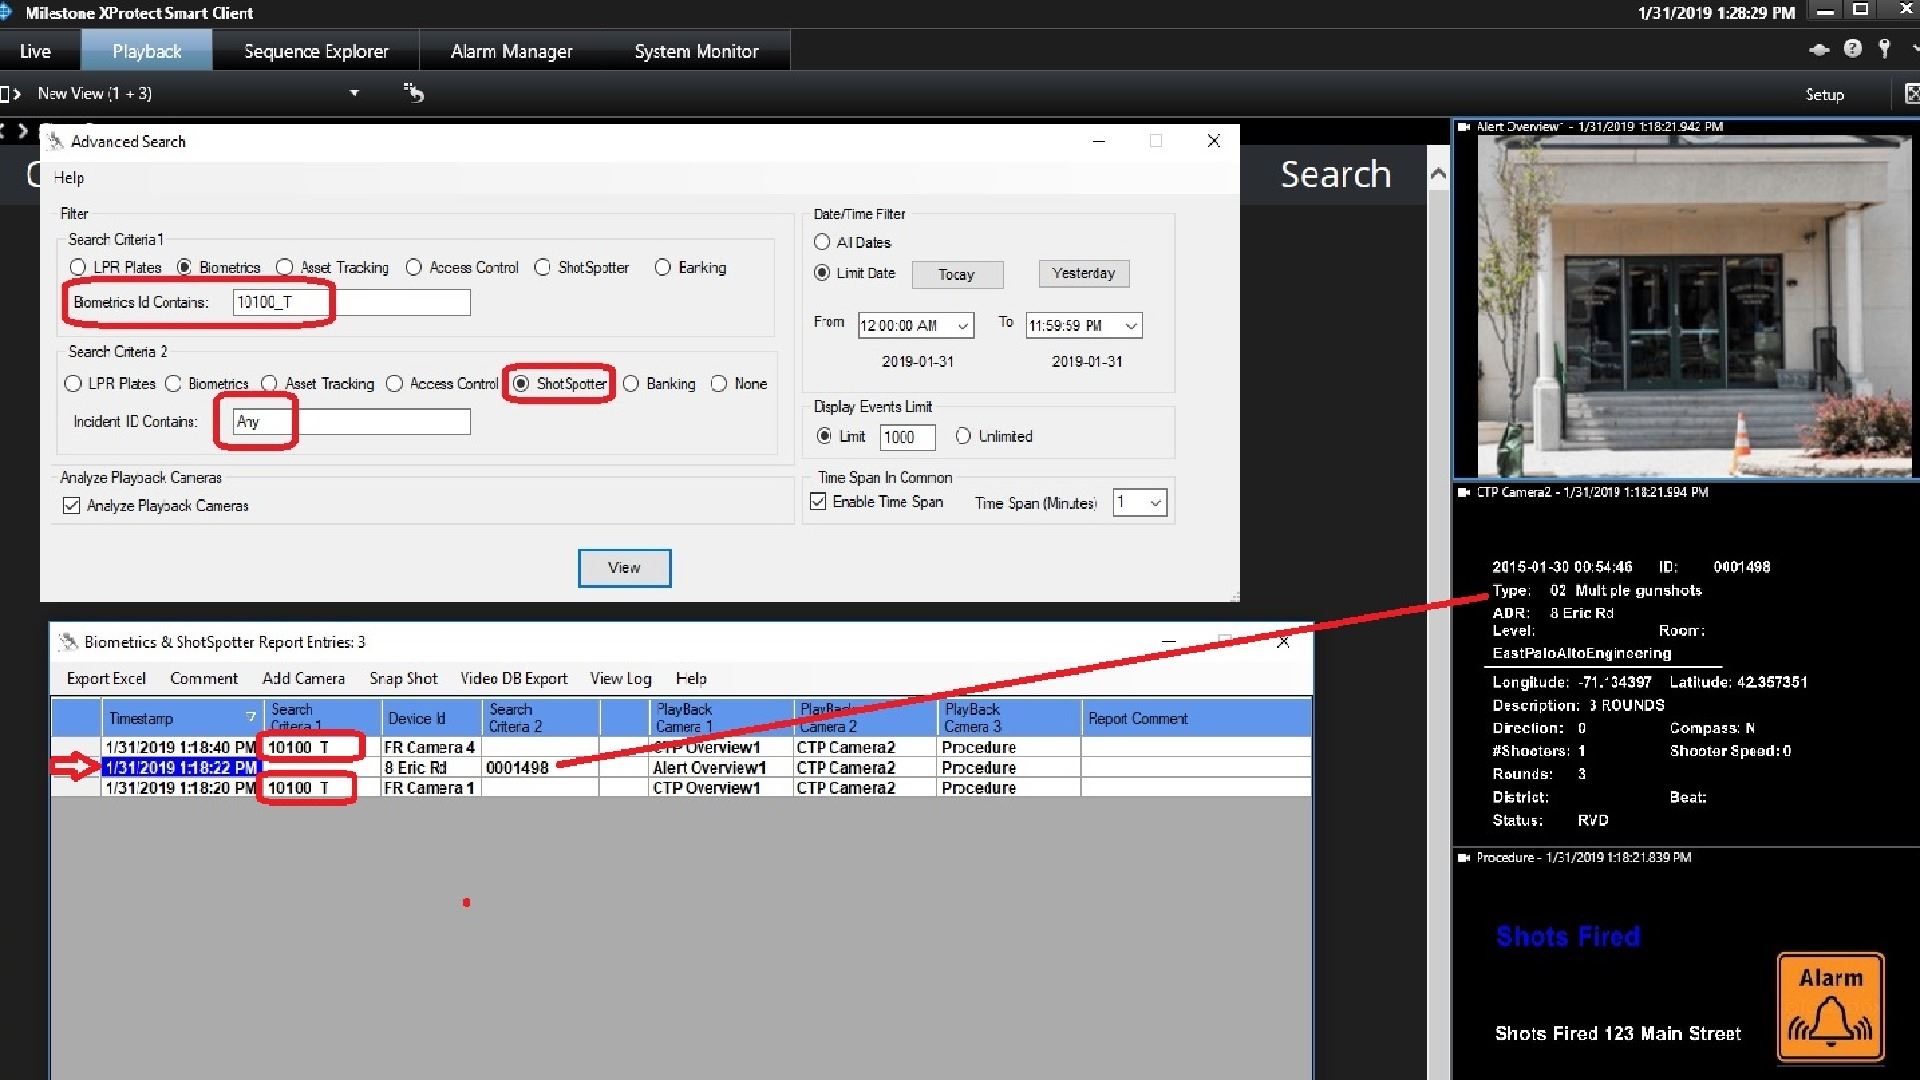Open Time Span Minutes dropdown
Viewport: 1920px width, 1080px height.
click(x=1155, y=502)
